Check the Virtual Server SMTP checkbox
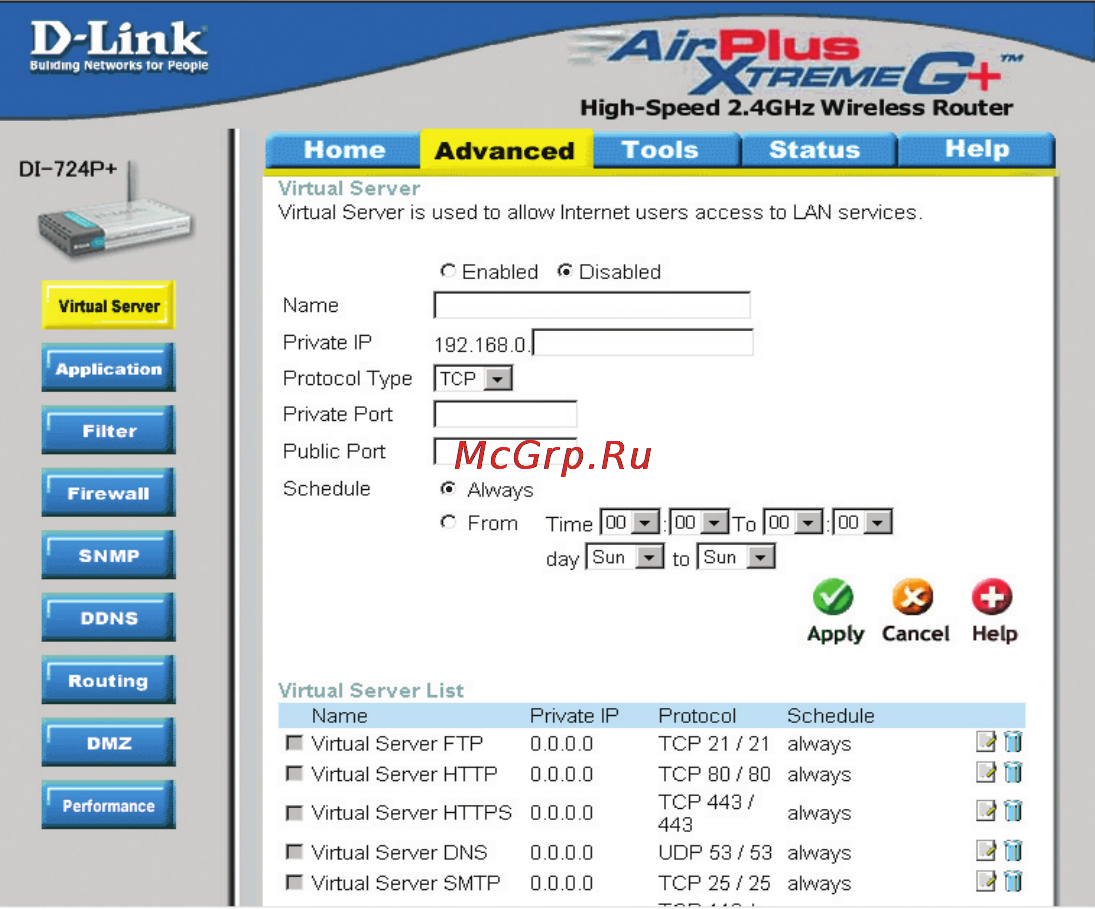Image resolution: width=1095 pixels, height=909 pixels. click(x=294, y=882)
